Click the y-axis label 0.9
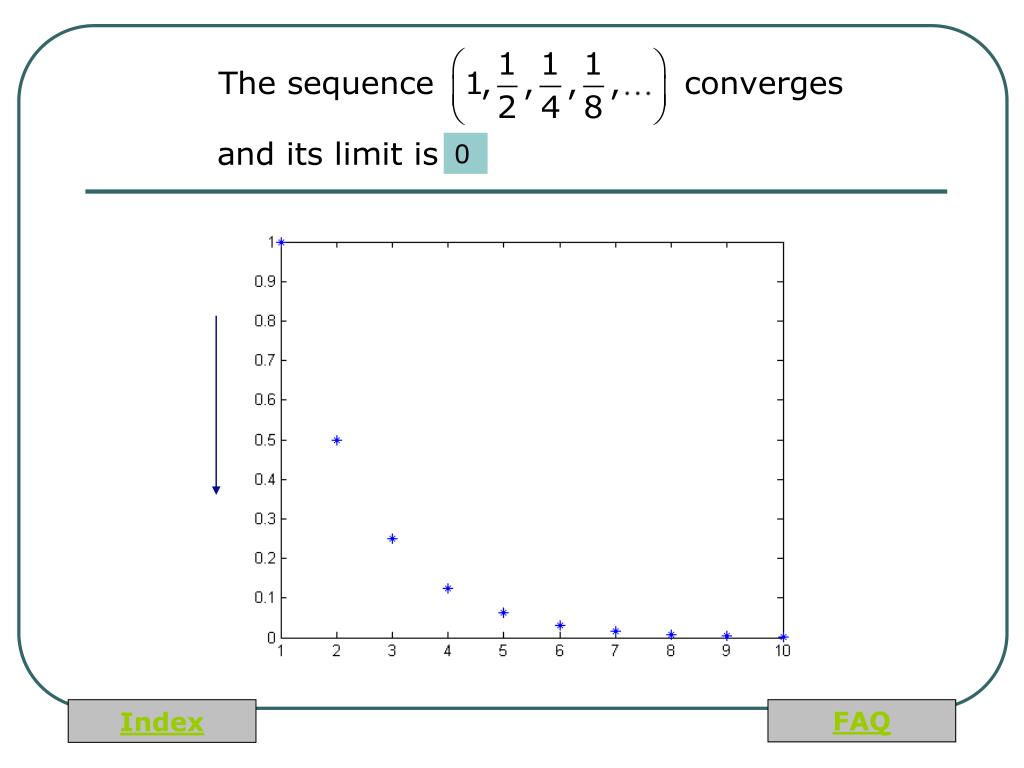Viewport: 1024px width, 768px height. tap(265, 281)
